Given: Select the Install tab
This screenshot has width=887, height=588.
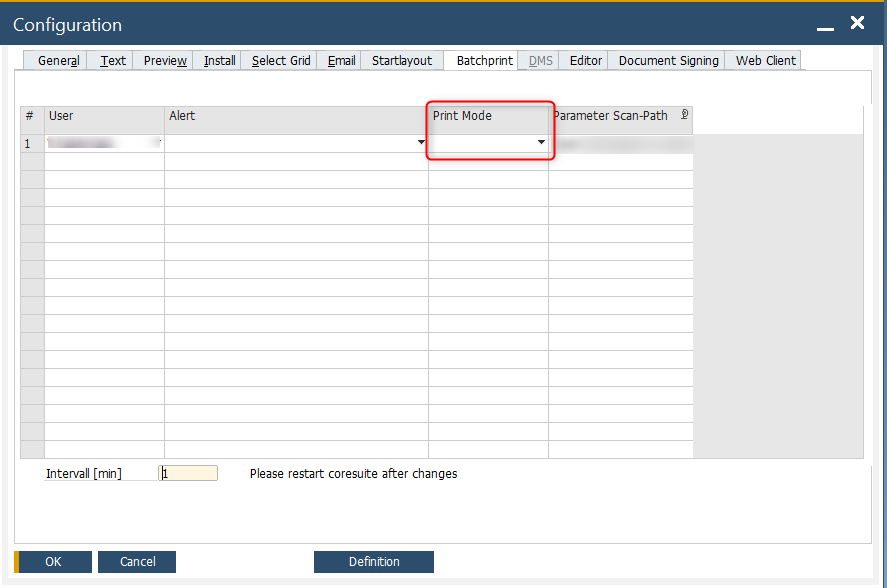Looking at the screenshot, I should tap(219, 61).
